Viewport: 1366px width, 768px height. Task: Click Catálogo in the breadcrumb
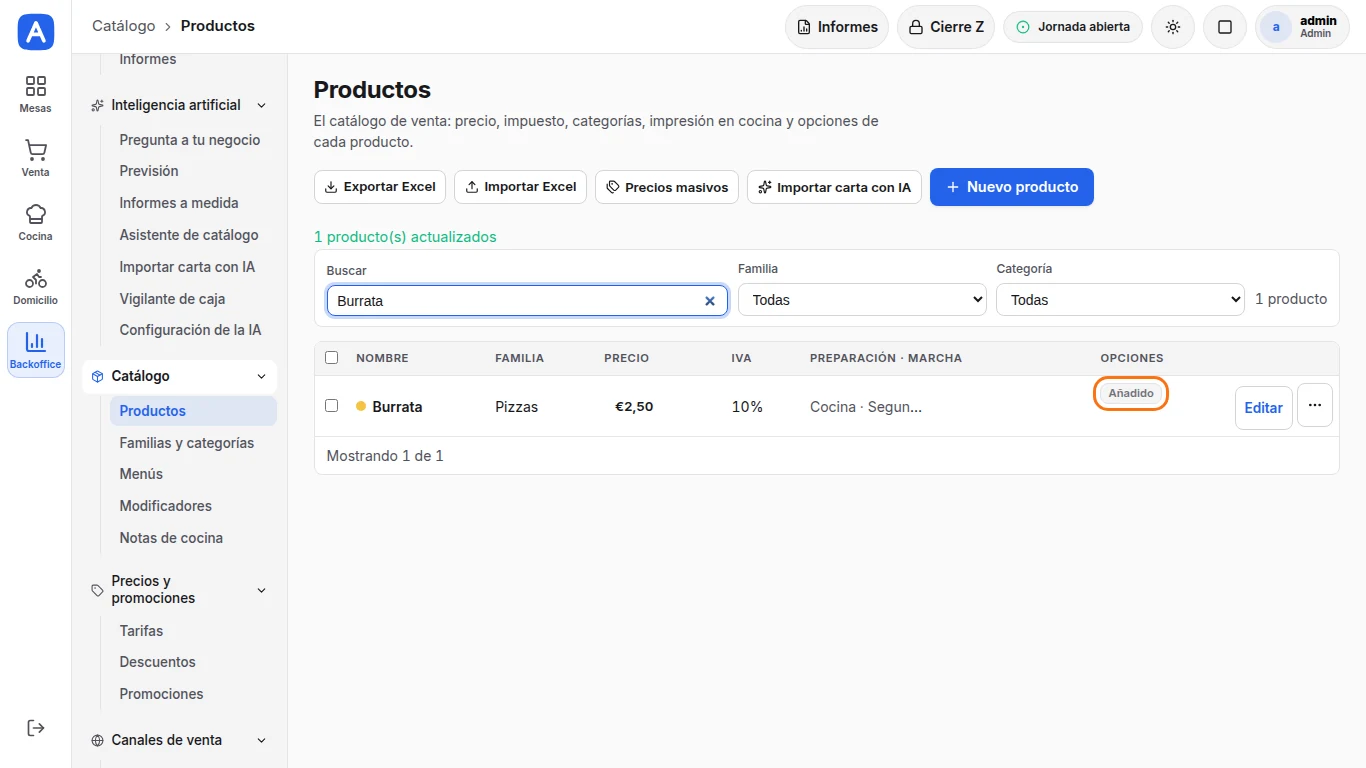(x=124, y=26)
